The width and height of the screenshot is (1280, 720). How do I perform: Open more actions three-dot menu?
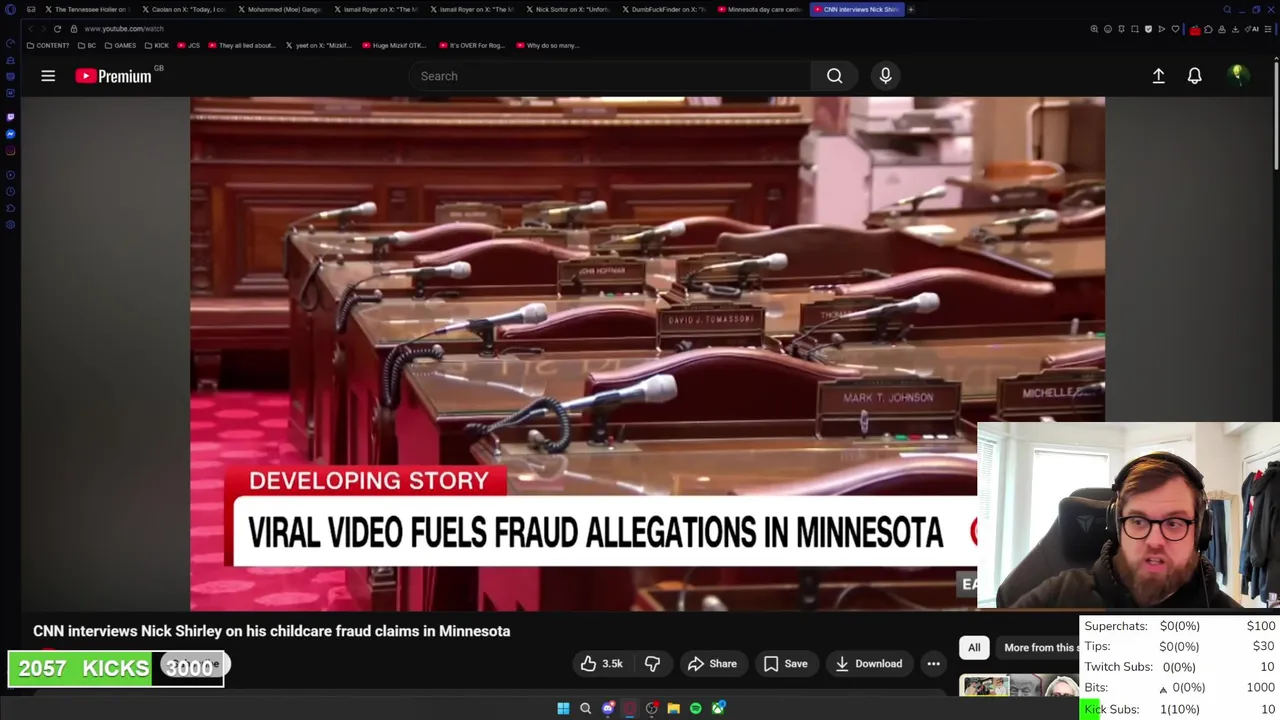933,664
